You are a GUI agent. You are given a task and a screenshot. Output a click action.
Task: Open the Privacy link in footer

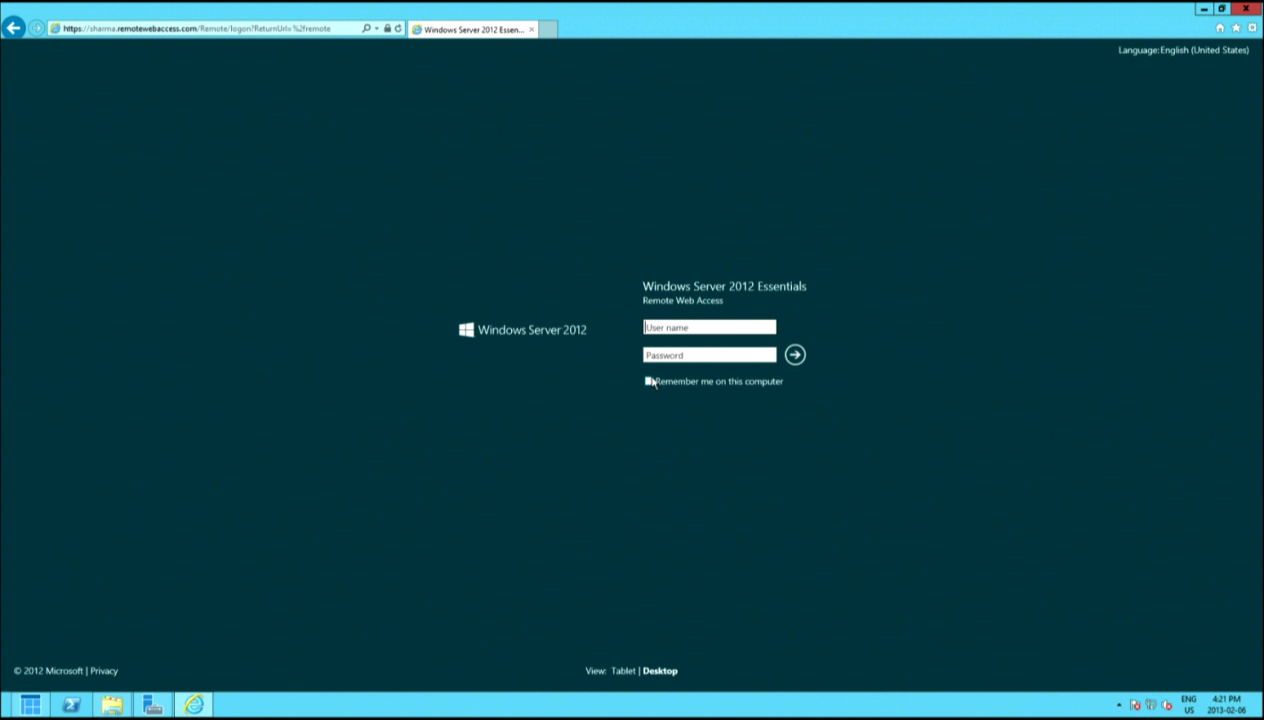click(104, 671)
